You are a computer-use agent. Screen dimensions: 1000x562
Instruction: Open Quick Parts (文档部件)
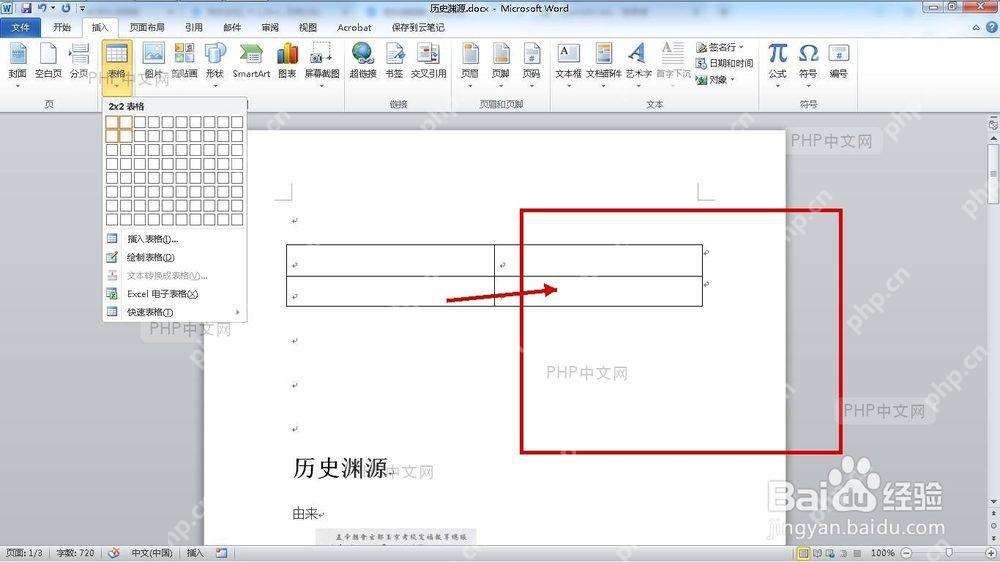603,63
